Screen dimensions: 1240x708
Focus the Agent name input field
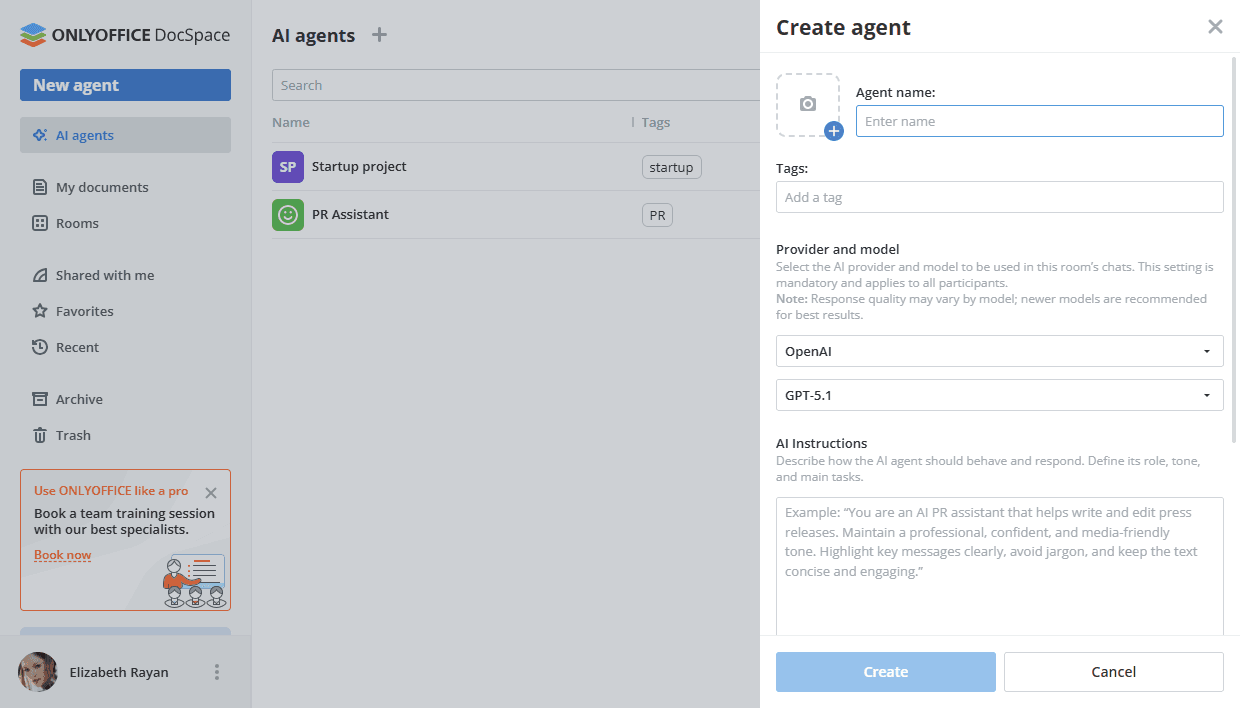point(1040,121)
